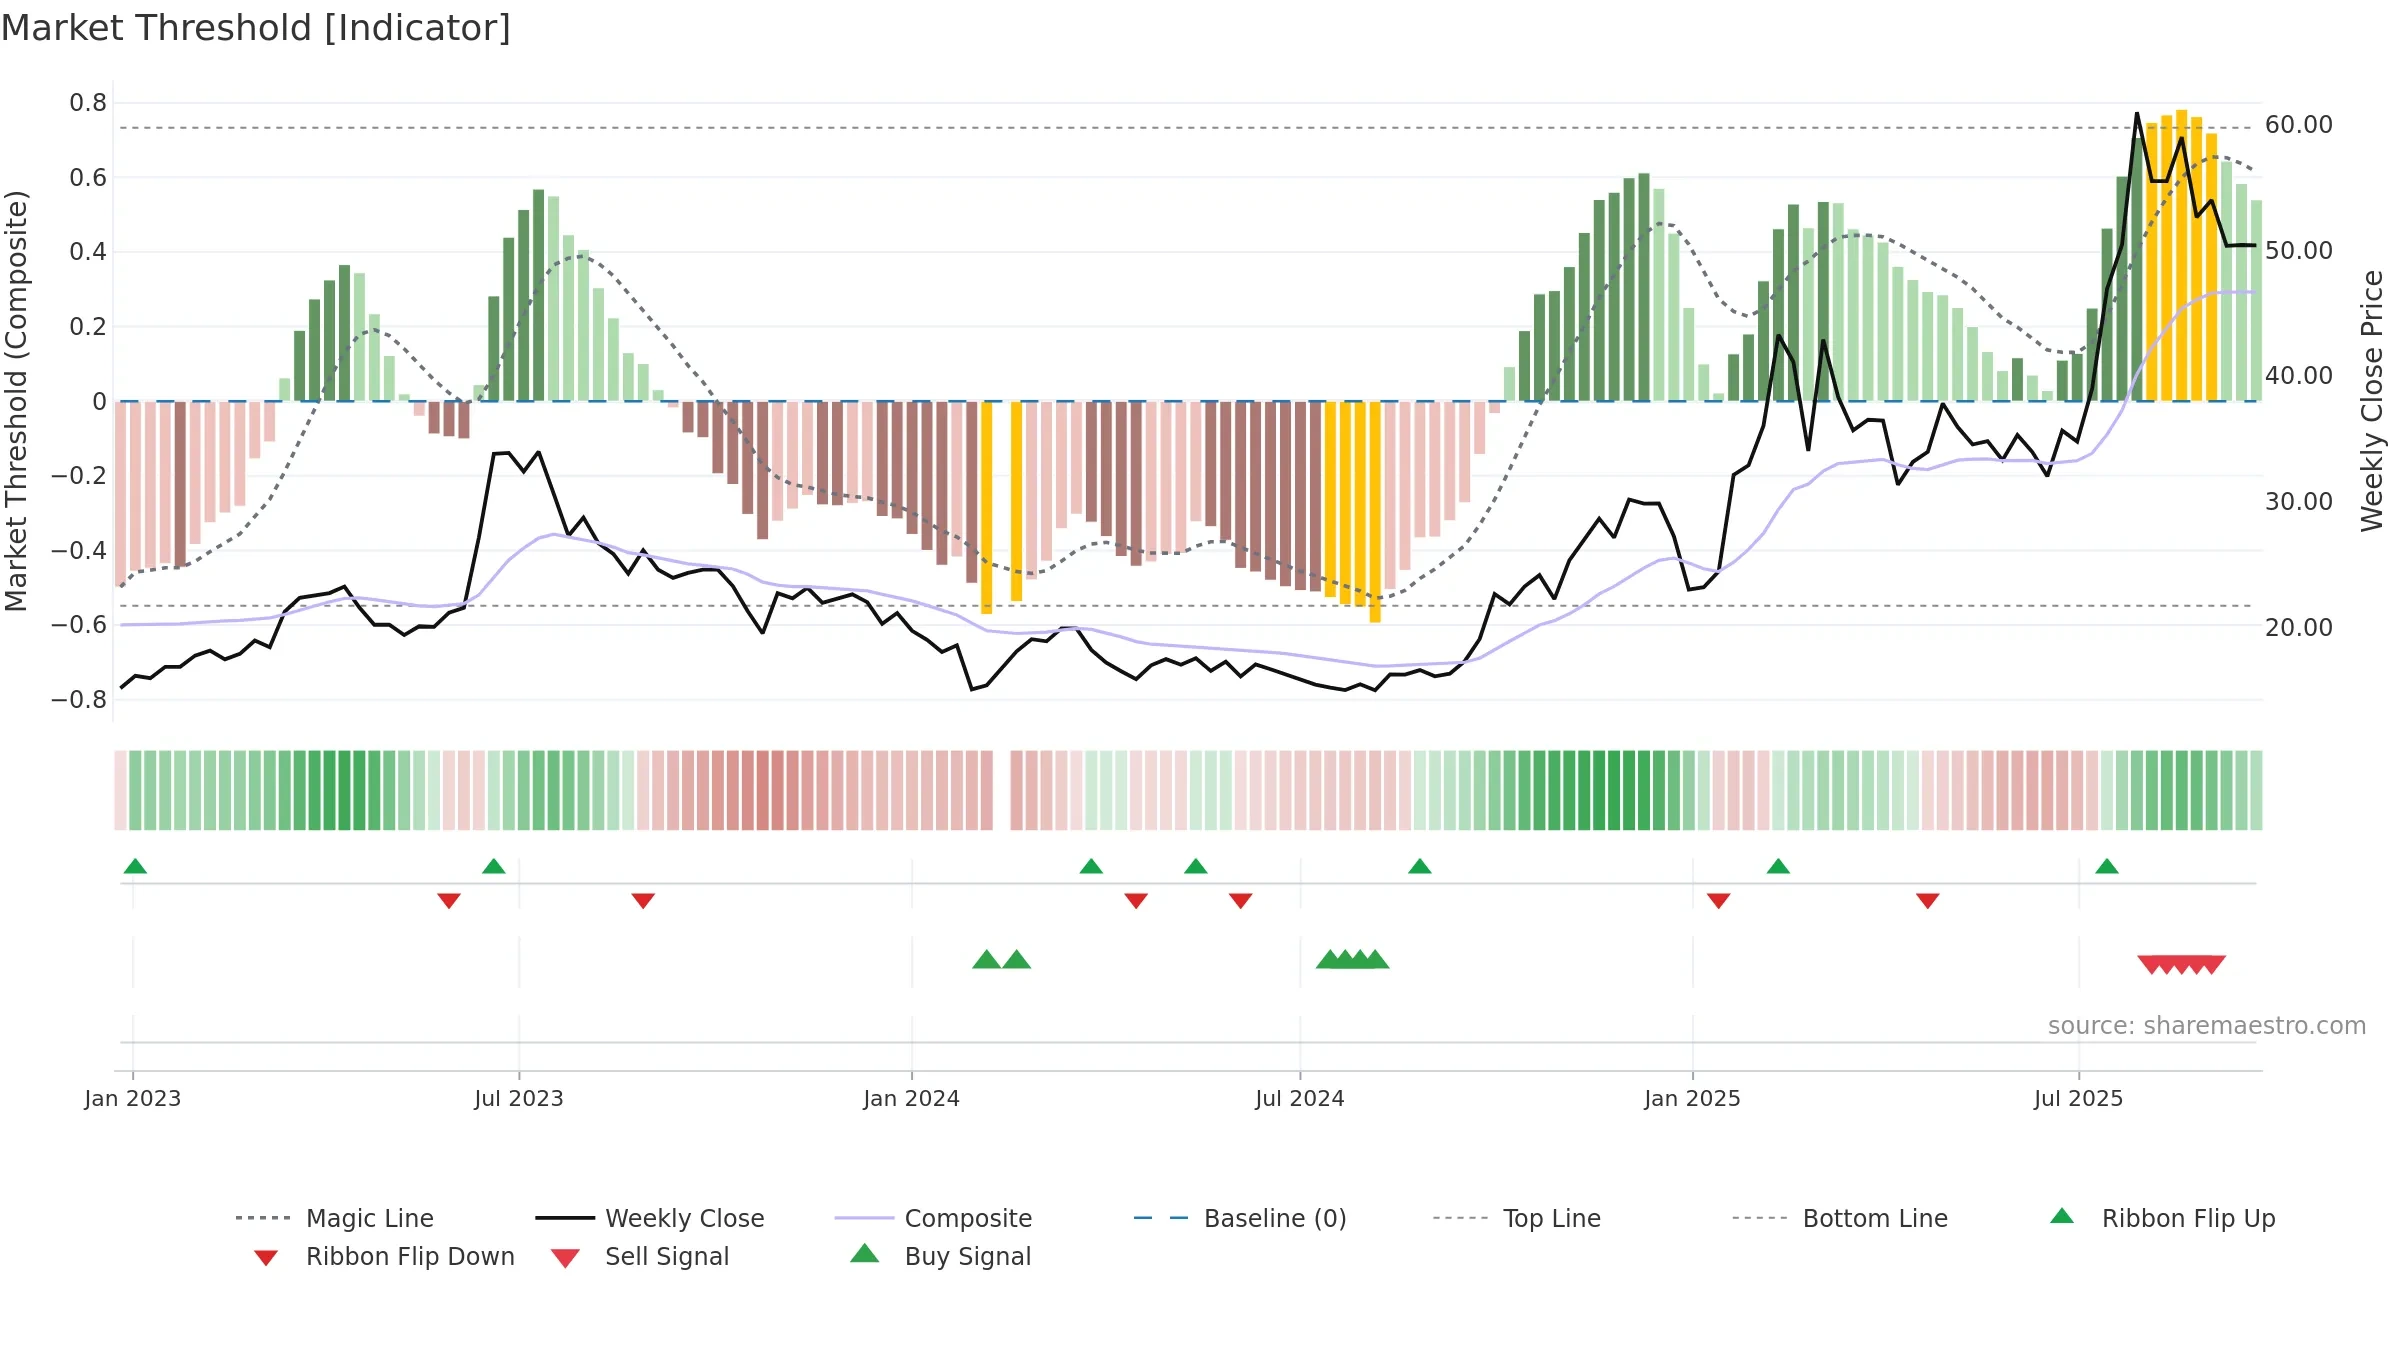Screen dimensions: 2400x1350
Task: Toggle the Magic Line legend entry
Action: 334,1218
